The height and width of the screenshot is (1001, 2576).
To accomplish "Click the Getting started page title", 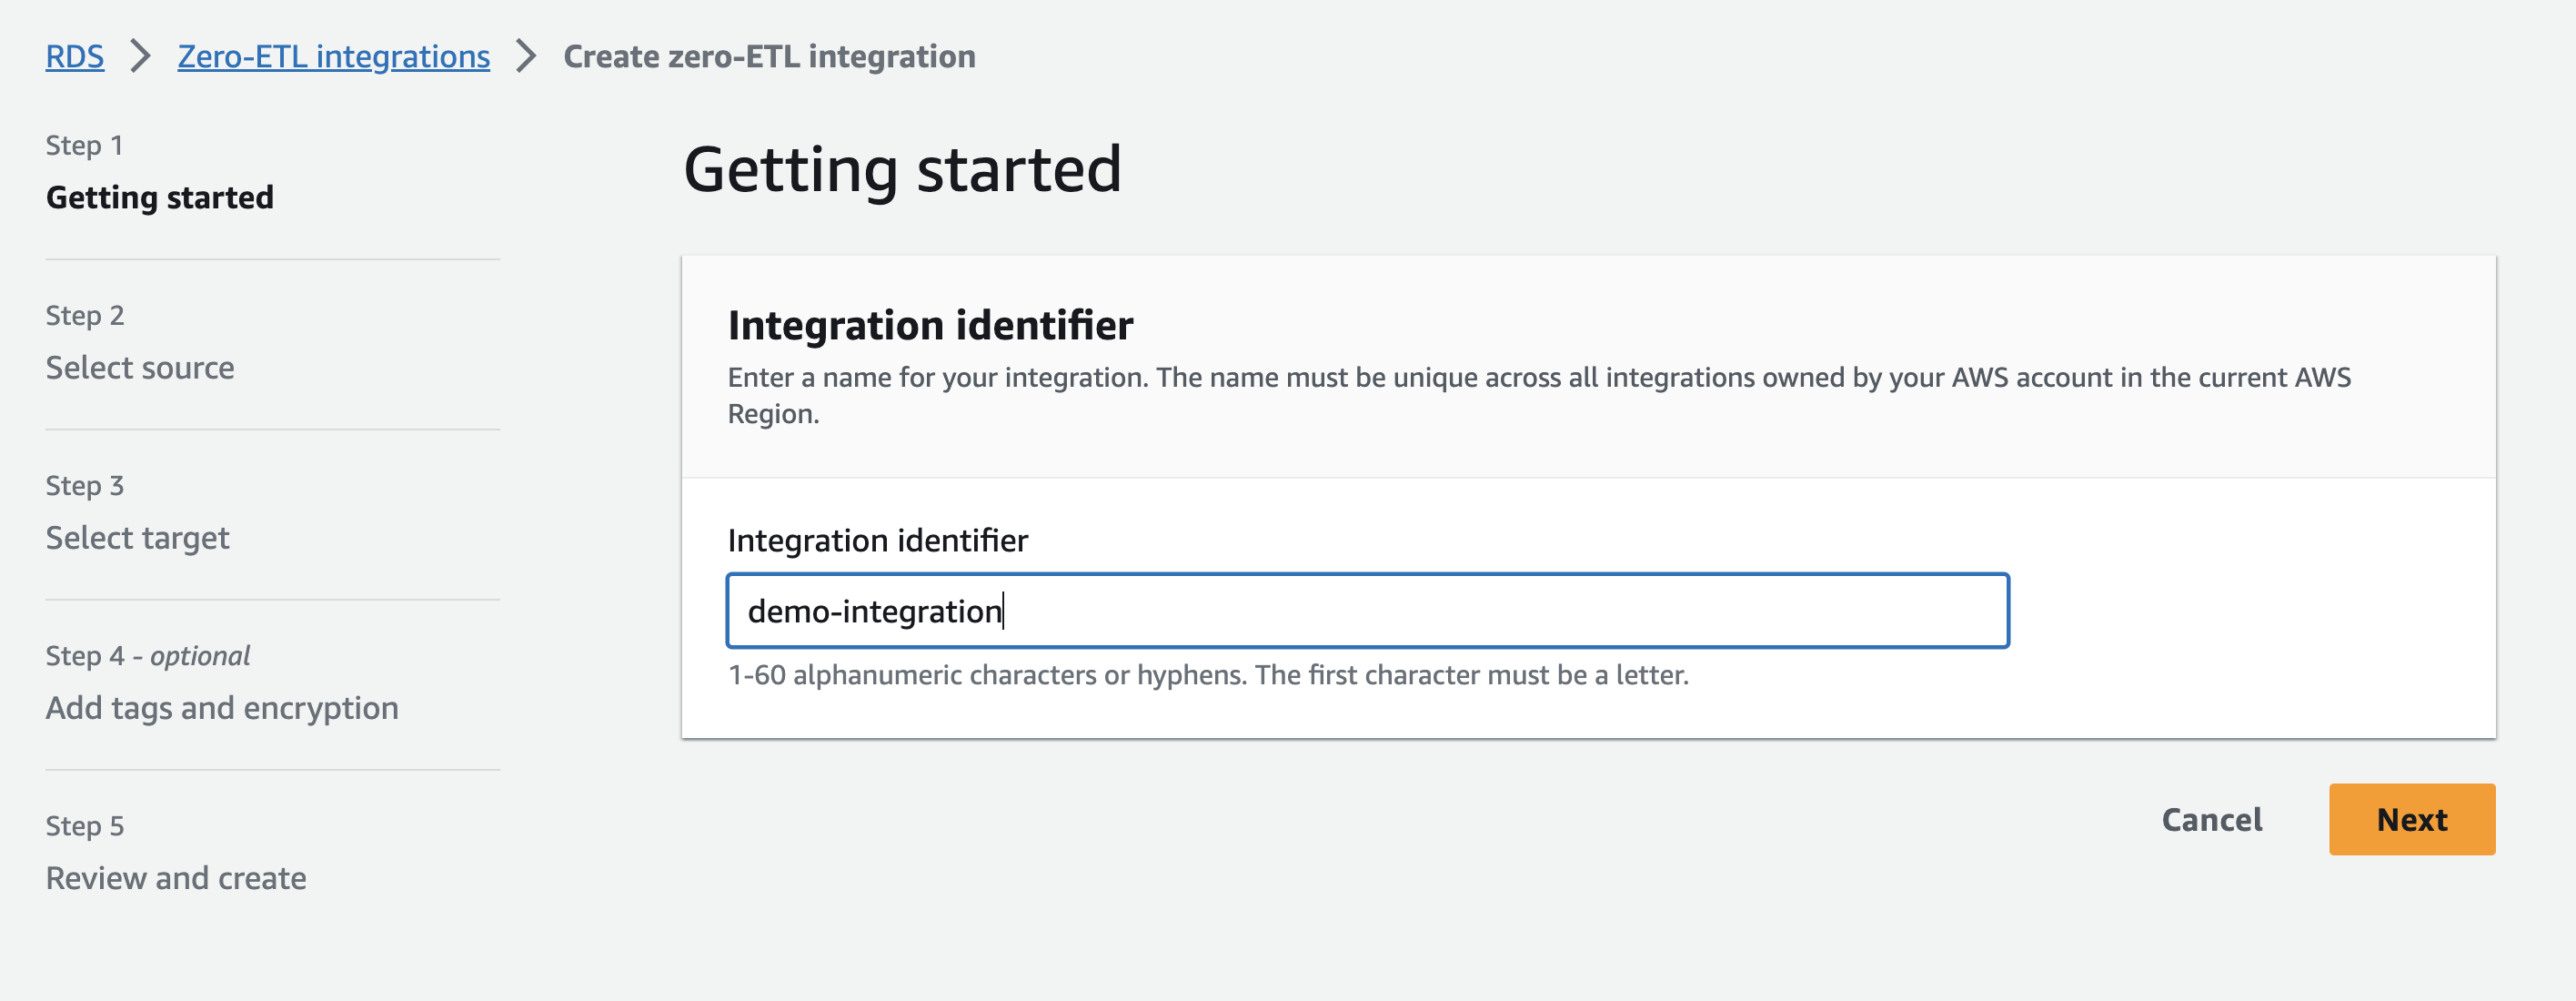I will pyautogui.click(x=901, y=169).
